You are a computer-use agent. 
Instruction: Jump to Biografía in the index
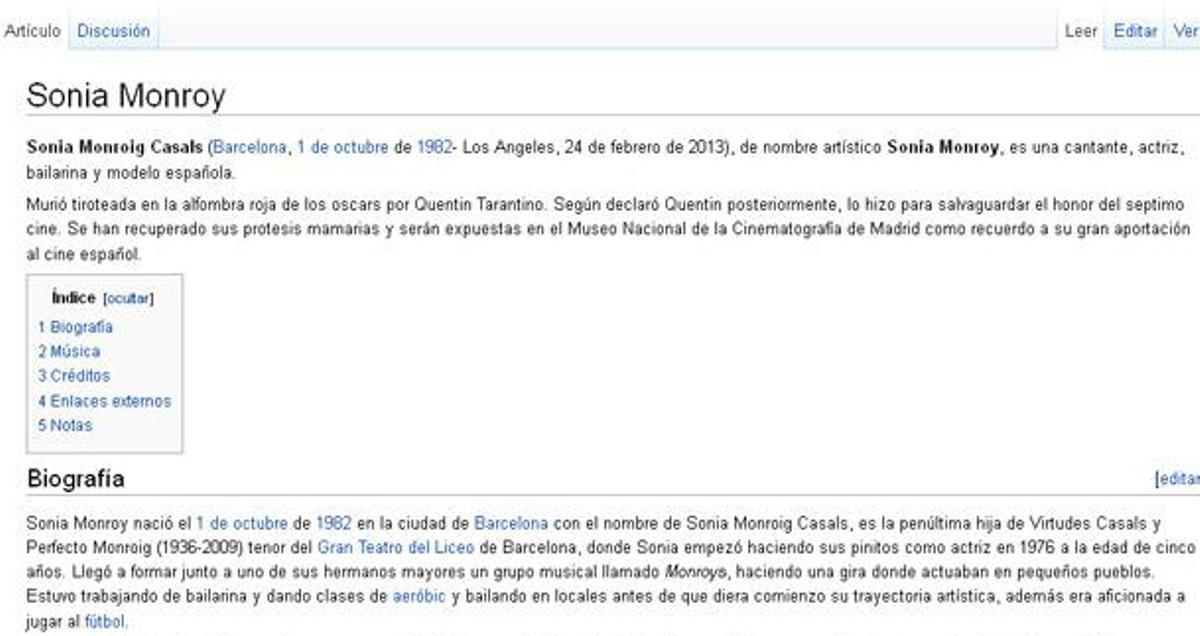76,327
